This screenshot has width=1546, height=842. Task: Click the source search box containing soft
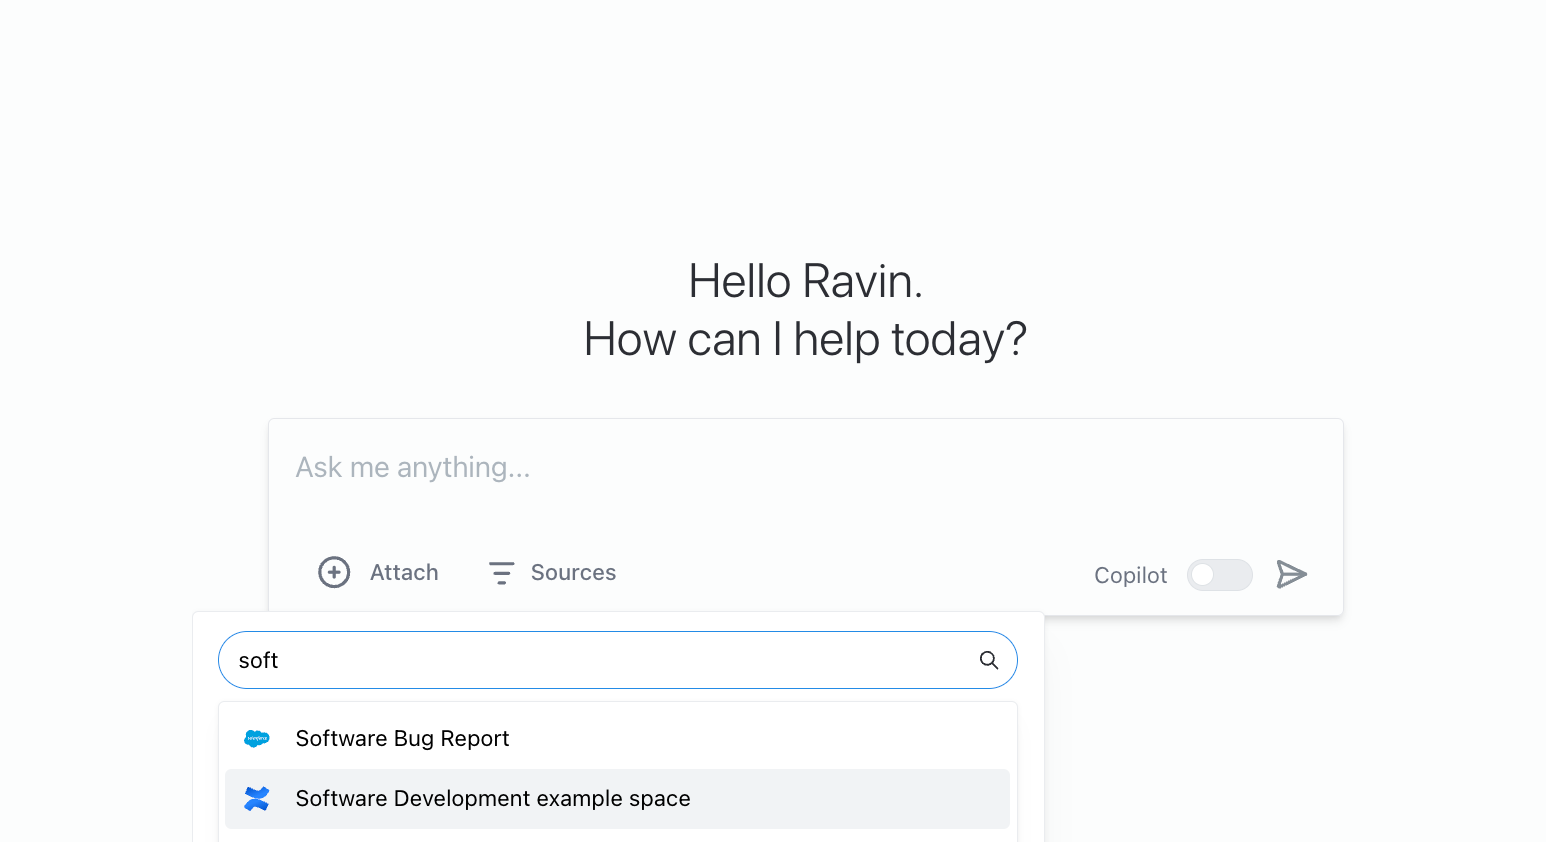click(600, 660)
